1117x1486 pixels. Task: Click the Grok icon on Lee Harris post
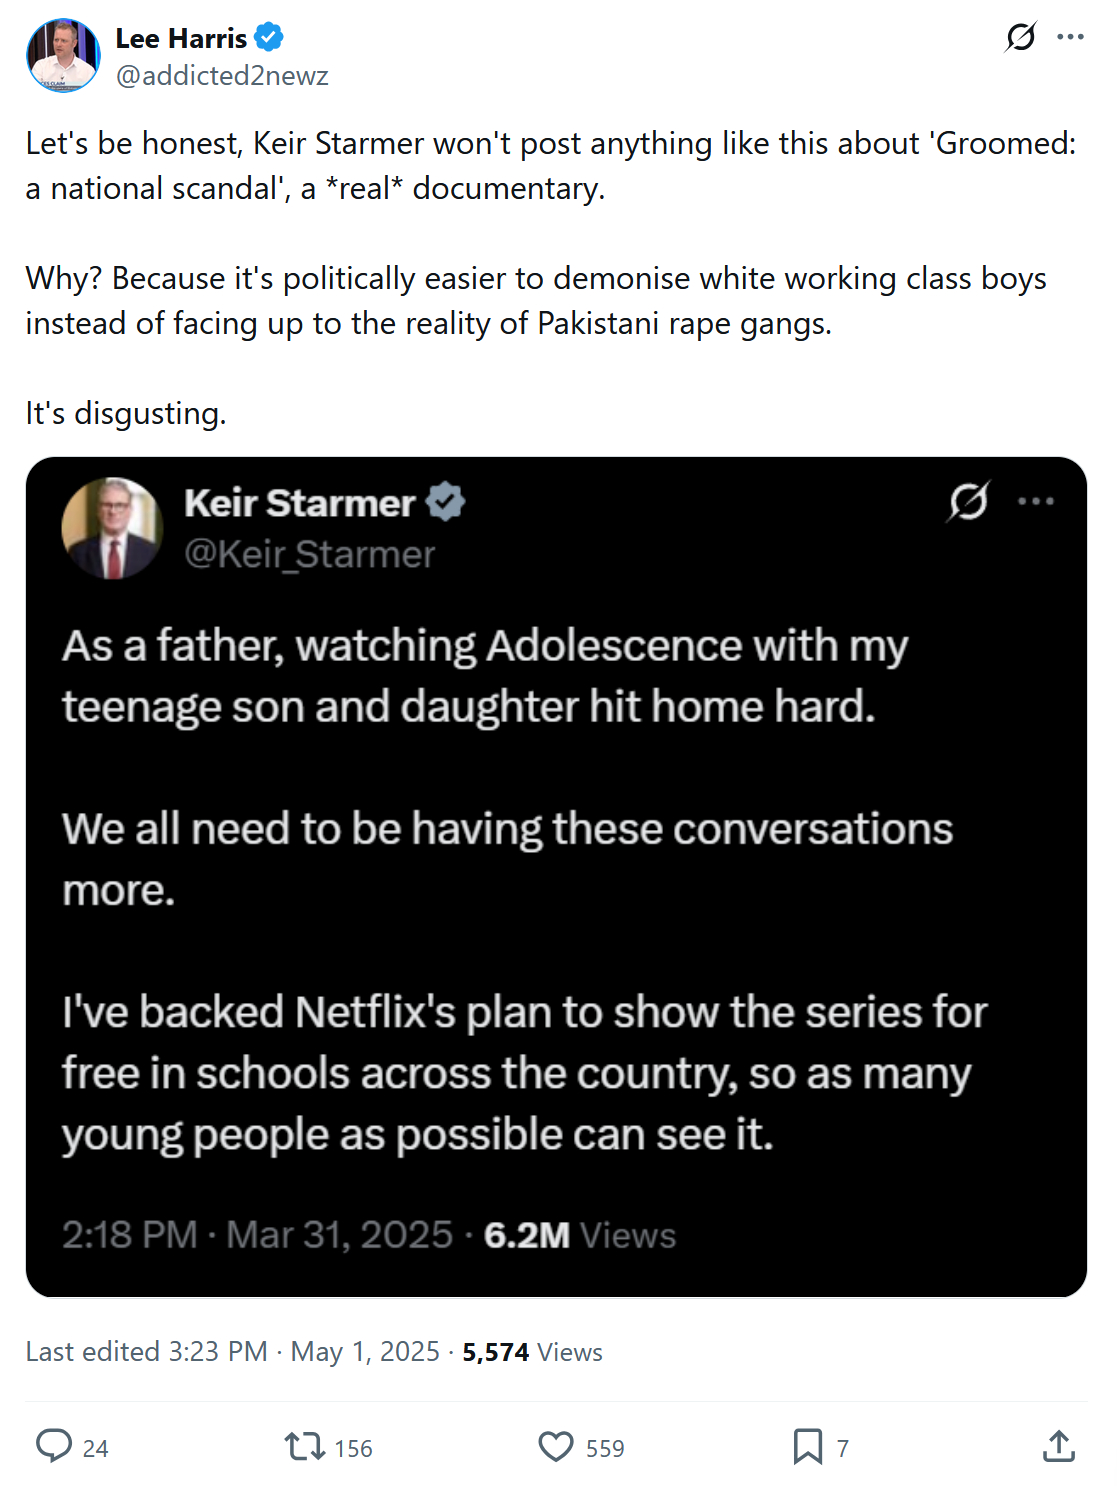tap(1021, 37)
